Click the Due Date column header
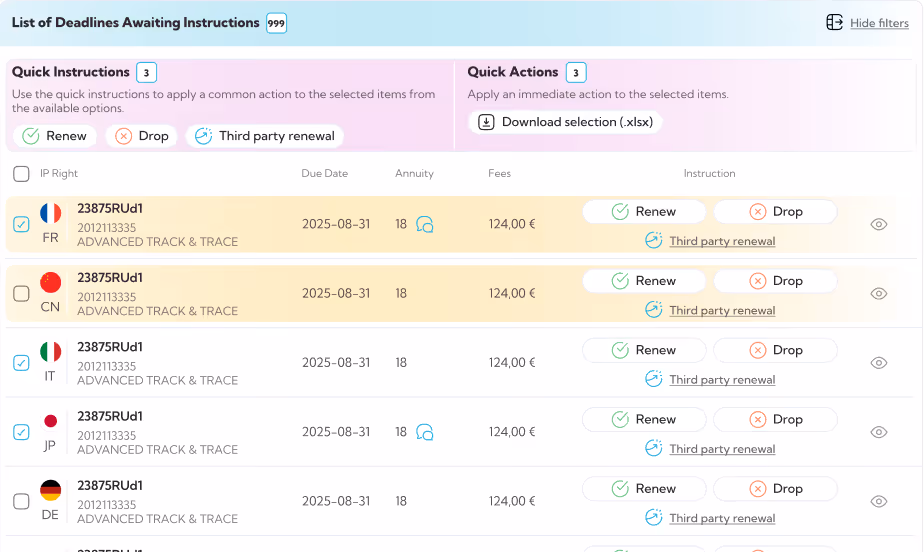 click(325, 173)
